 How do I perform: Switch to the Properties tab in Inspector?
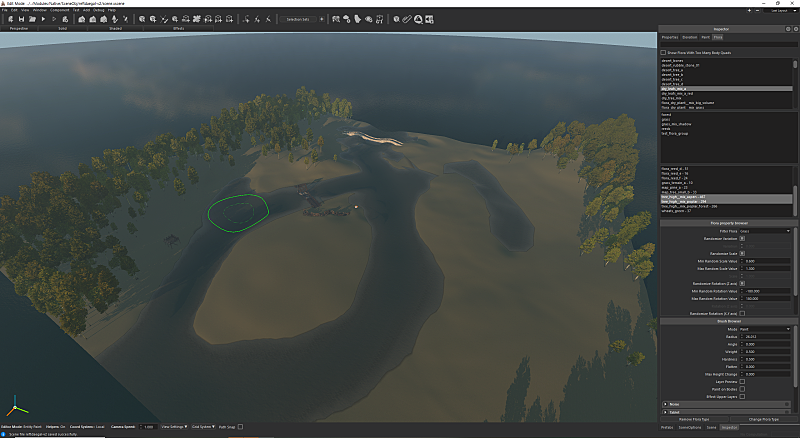click(670, 37)
